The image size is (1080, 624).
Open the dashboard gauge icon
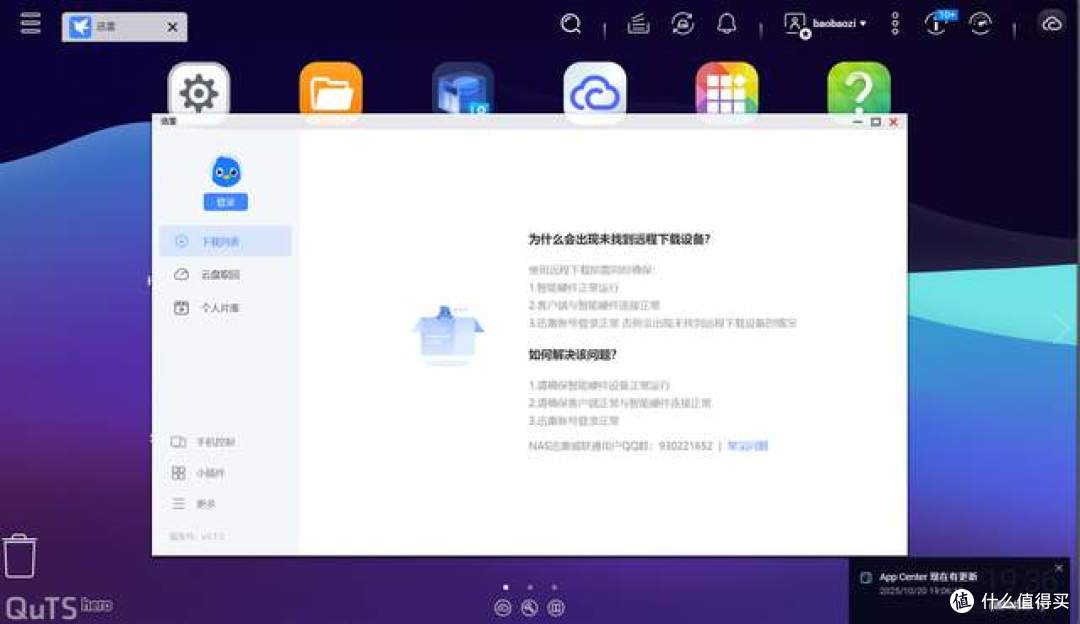(x=980, y=24)
